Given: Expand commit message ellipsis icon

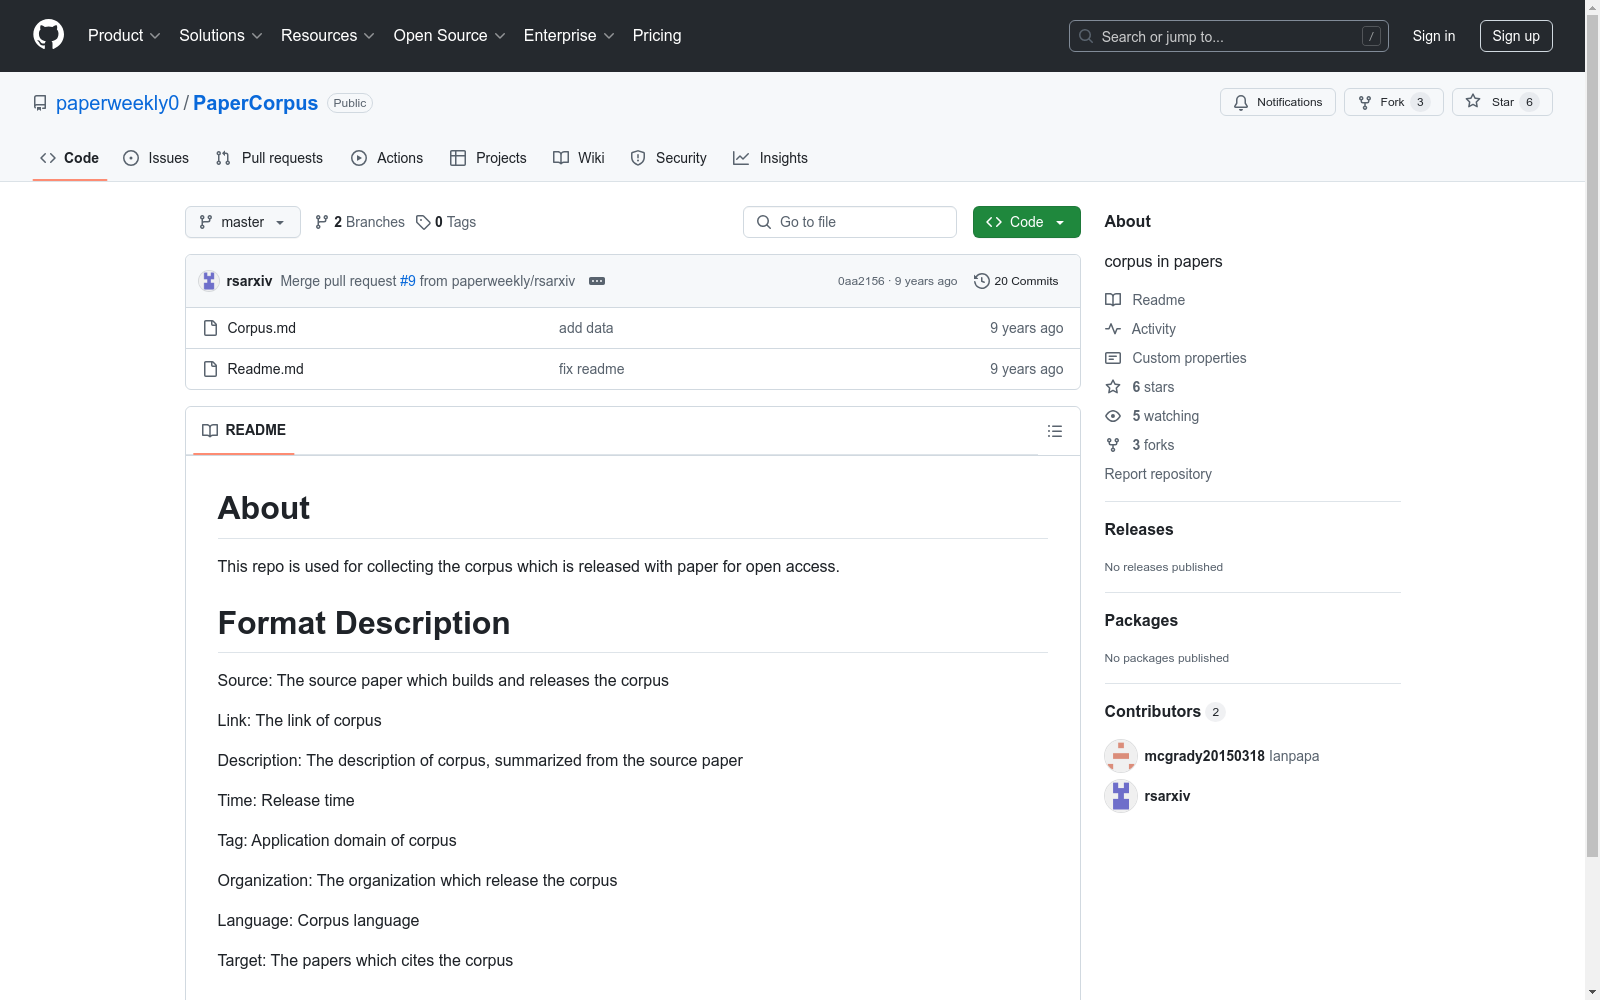Looking at the screenshot, I should 597,281.
